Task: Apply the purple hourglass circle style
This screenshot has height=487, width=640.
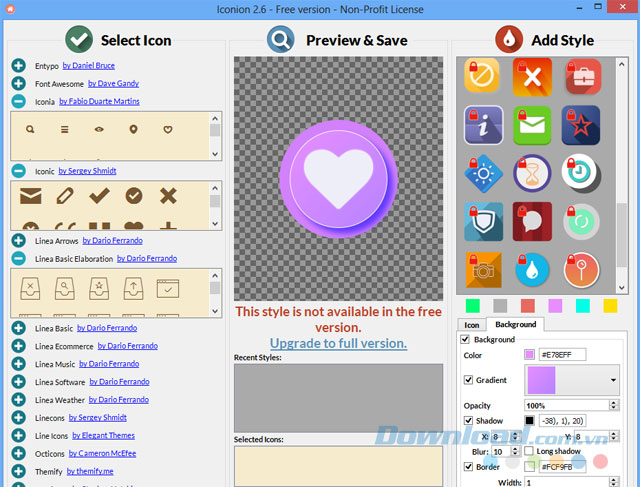Action: 532,174
